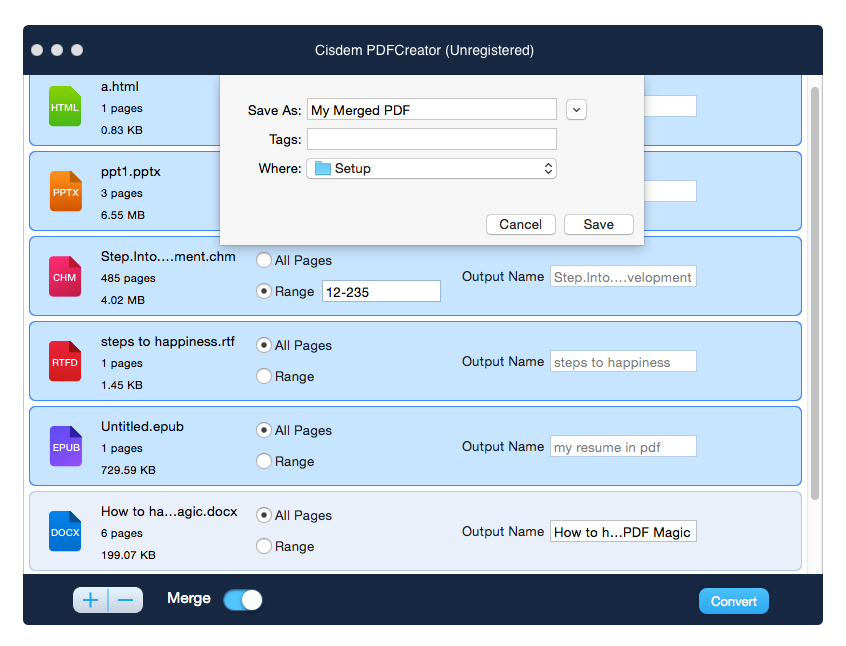Click the RTFD icon for steps to happiness
The width and height of the screenshot is (846, 646).
pos(64,362)
